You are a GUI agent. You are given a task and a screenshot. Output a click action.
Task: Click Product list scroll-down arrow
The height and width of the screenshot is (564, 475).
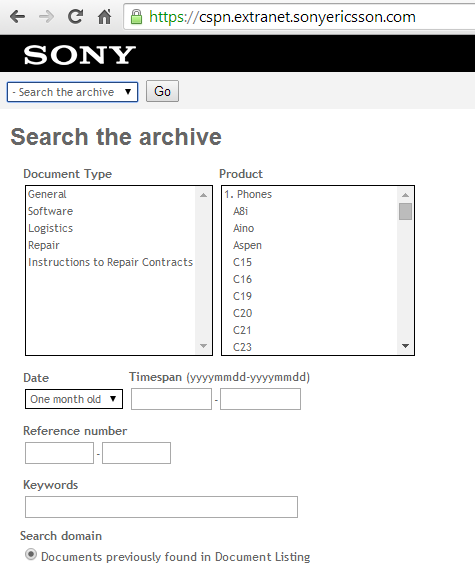405,346
